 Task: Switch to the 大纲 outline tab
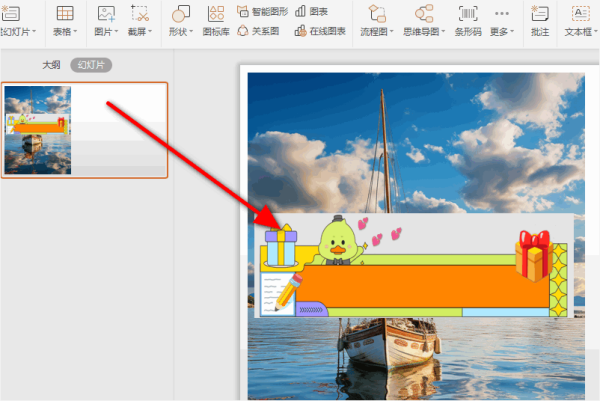coord(51,65)
